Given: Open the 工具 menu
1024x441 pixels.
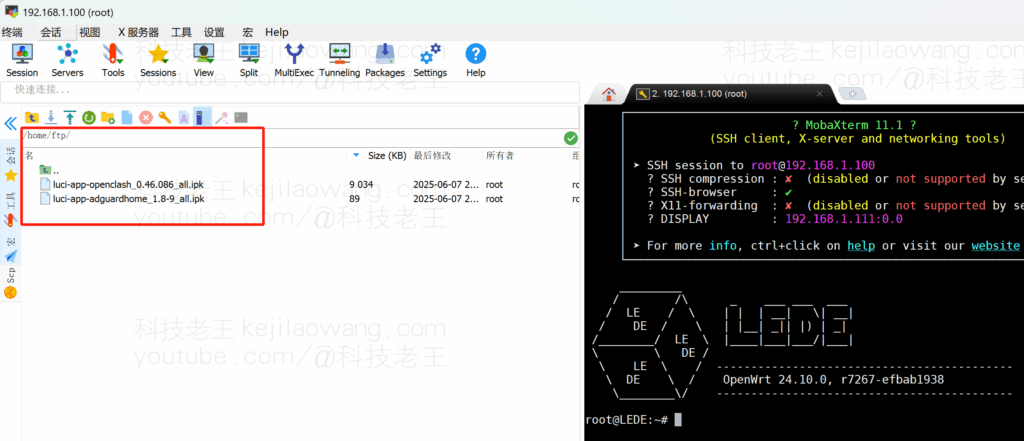Looking at the screenshot, I should coord(182,32).
